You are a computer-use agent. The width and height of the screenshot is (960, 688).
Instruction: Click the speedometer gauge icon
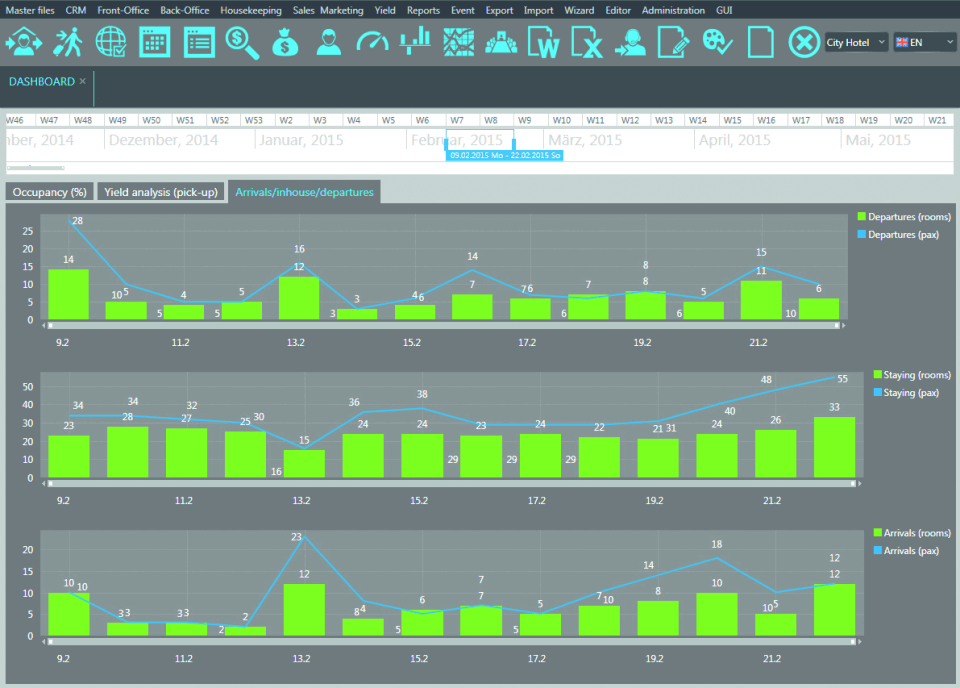371,42
